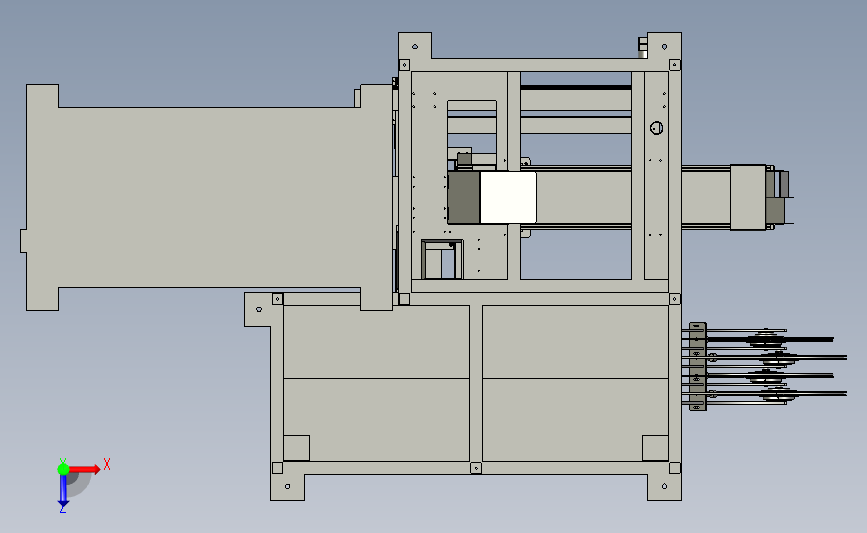Select the white block in the model center
The image size is (867, 533).
(x=508, y=197)
